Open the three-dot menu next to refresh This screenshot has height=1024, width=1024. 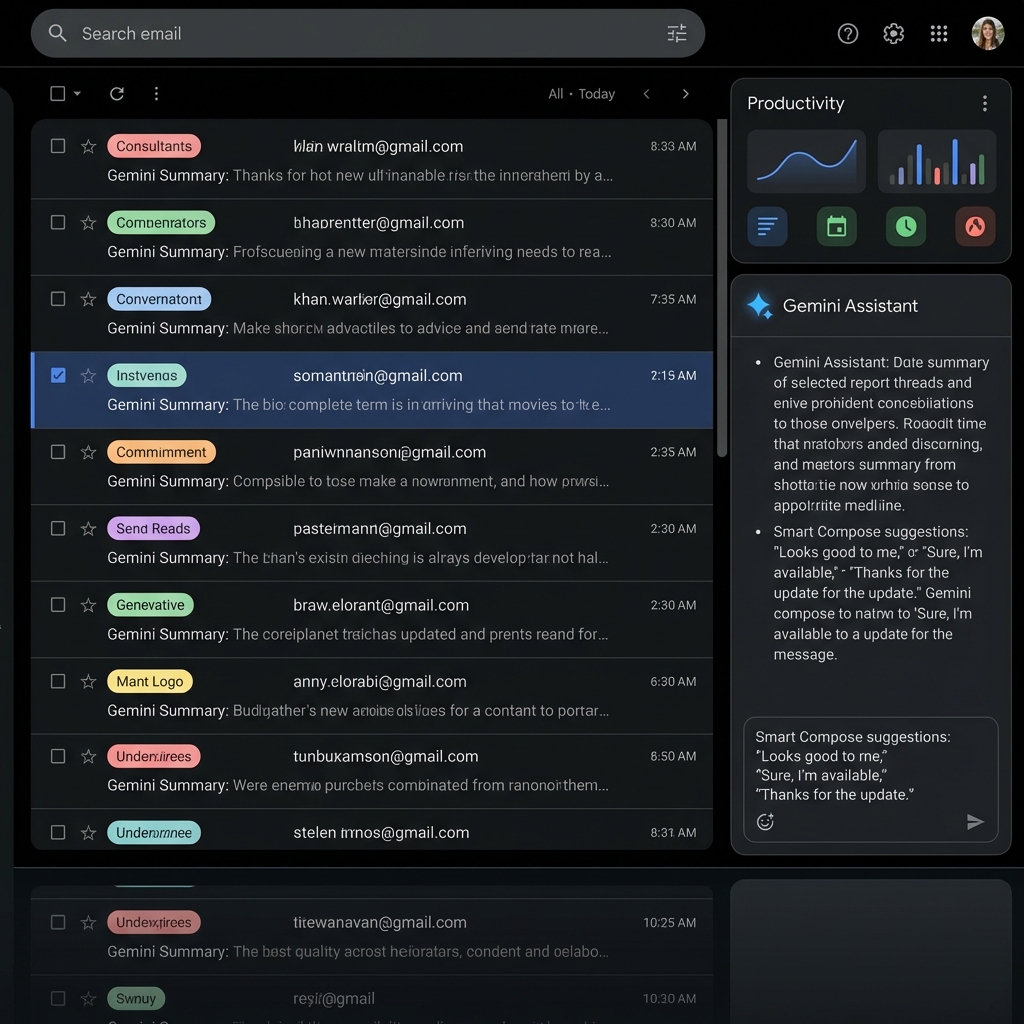tap(156, 93)
